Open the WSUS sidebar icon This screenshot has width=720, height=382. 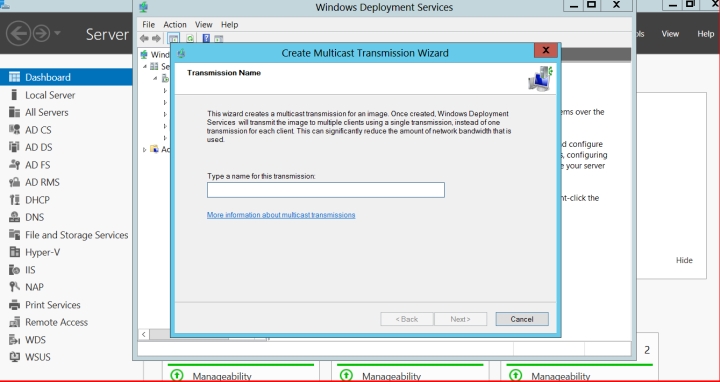[x=15, y=357]
